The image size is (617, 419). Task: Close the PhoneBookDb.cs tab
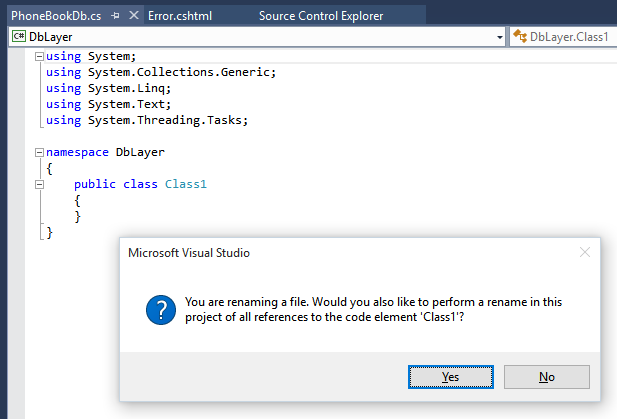coord(134,15)
